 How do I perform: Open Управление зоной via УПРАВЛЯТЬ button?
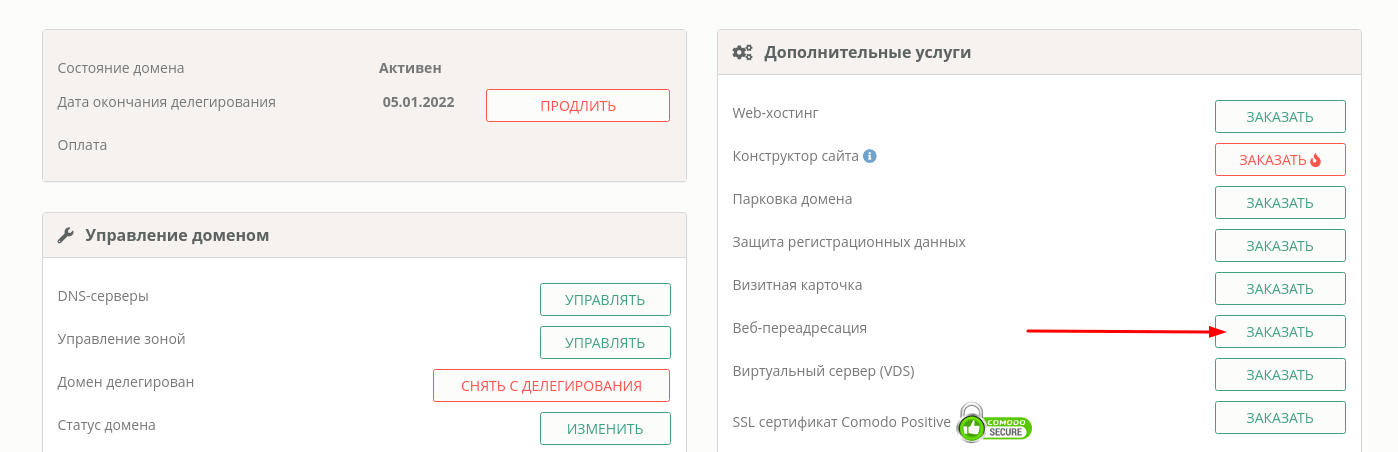point(605,343)
